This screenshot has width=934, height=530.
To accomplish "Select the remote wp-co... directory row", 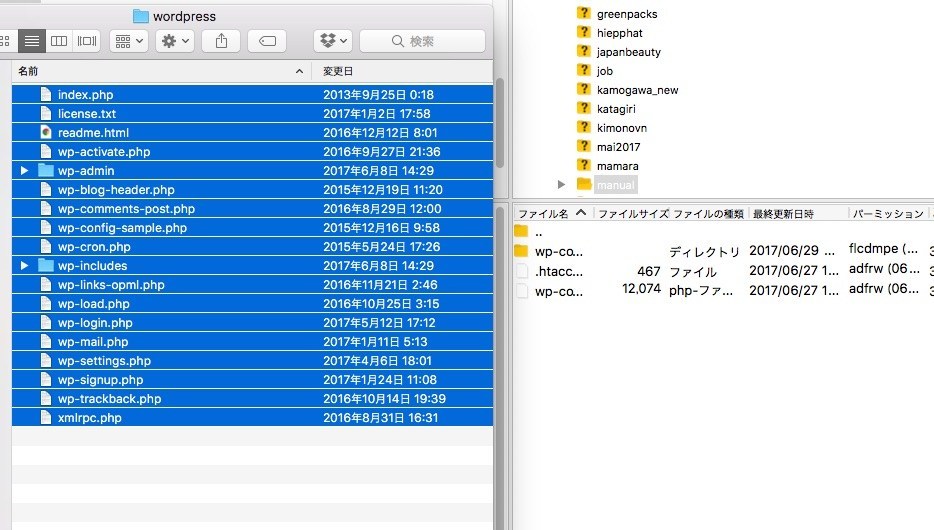I will [x=723, y=251].
